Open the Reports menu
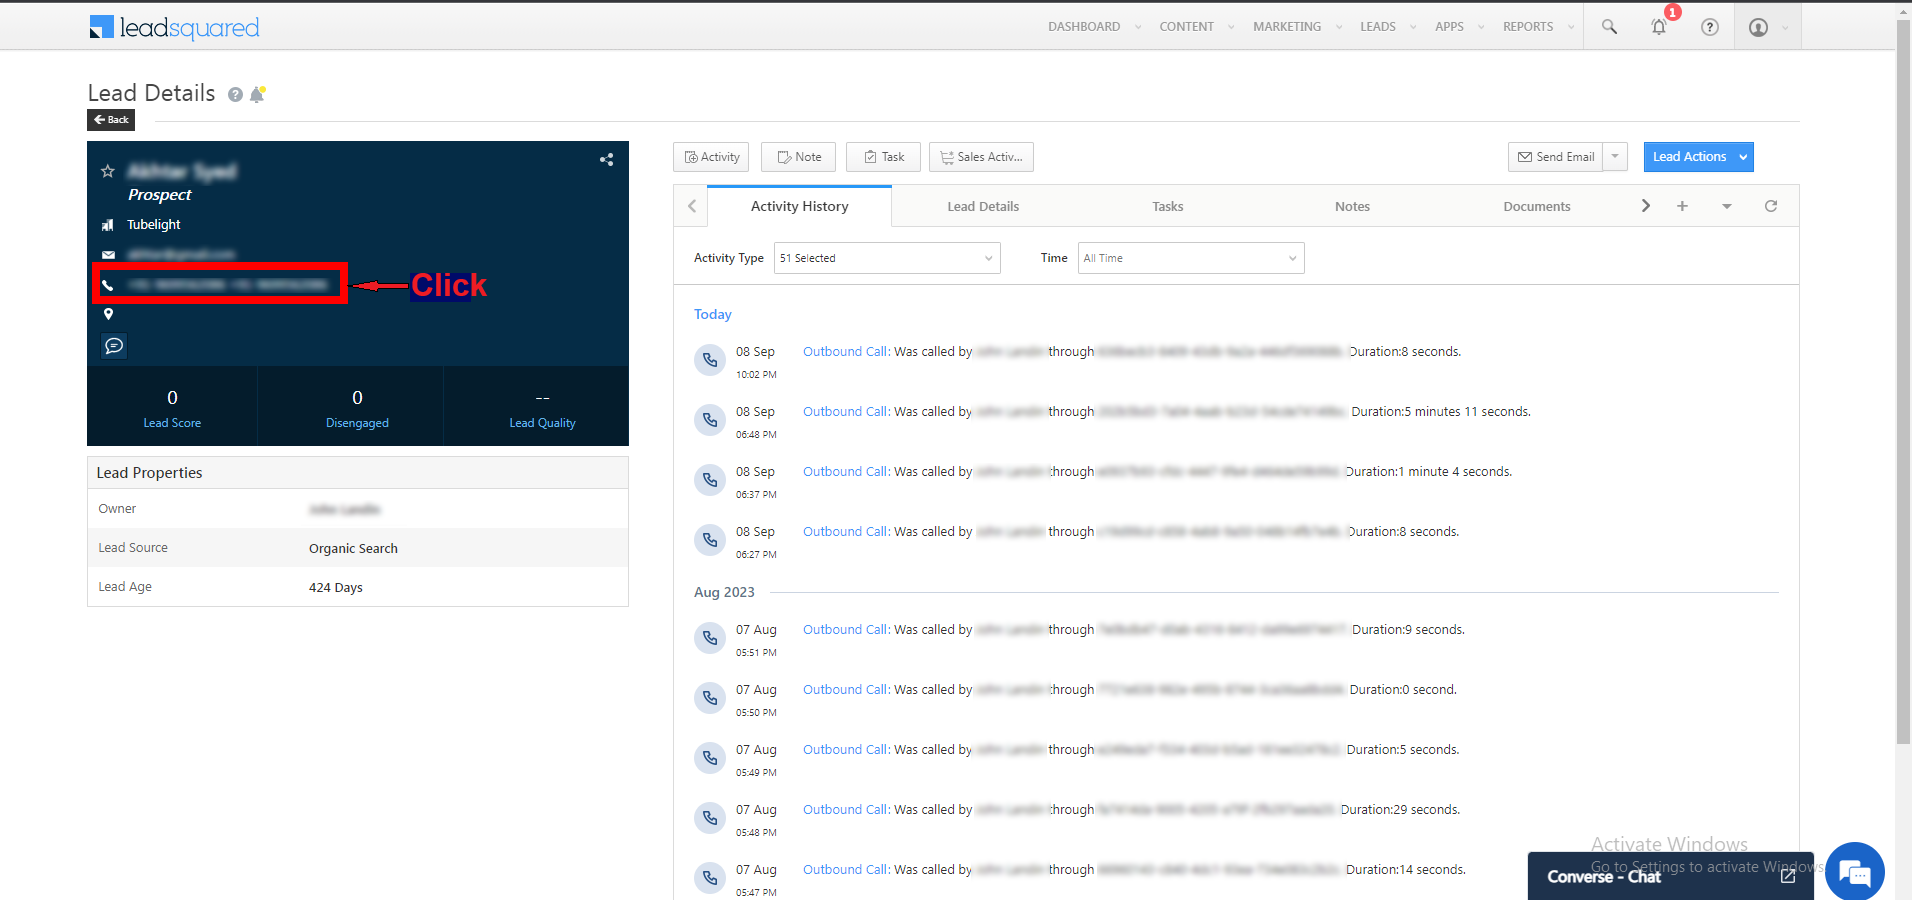Viewport: 1912px width, 900px height. click(1528, 27)
